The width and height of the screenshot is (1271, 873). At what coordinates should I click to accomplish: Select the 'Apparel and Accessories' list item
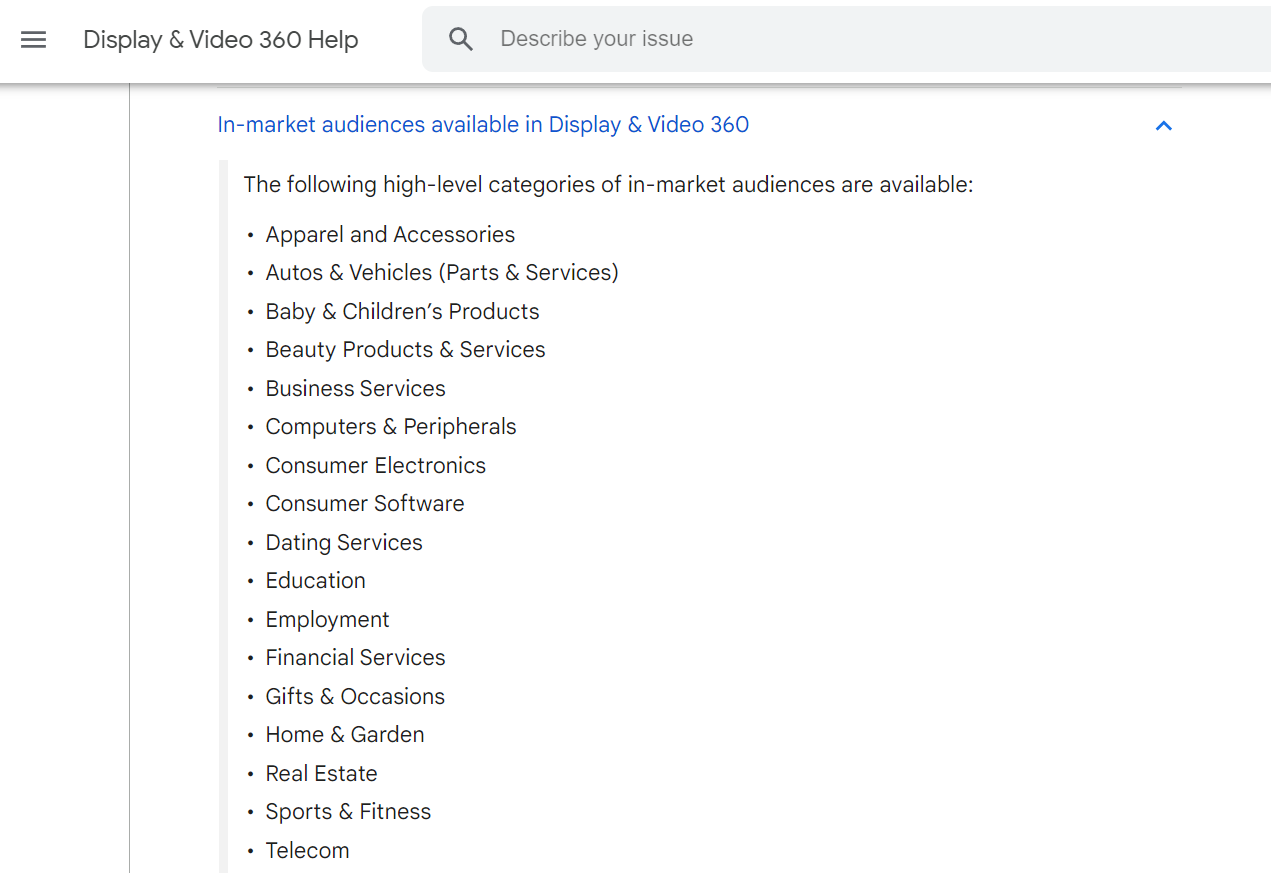tap(390, 235)
